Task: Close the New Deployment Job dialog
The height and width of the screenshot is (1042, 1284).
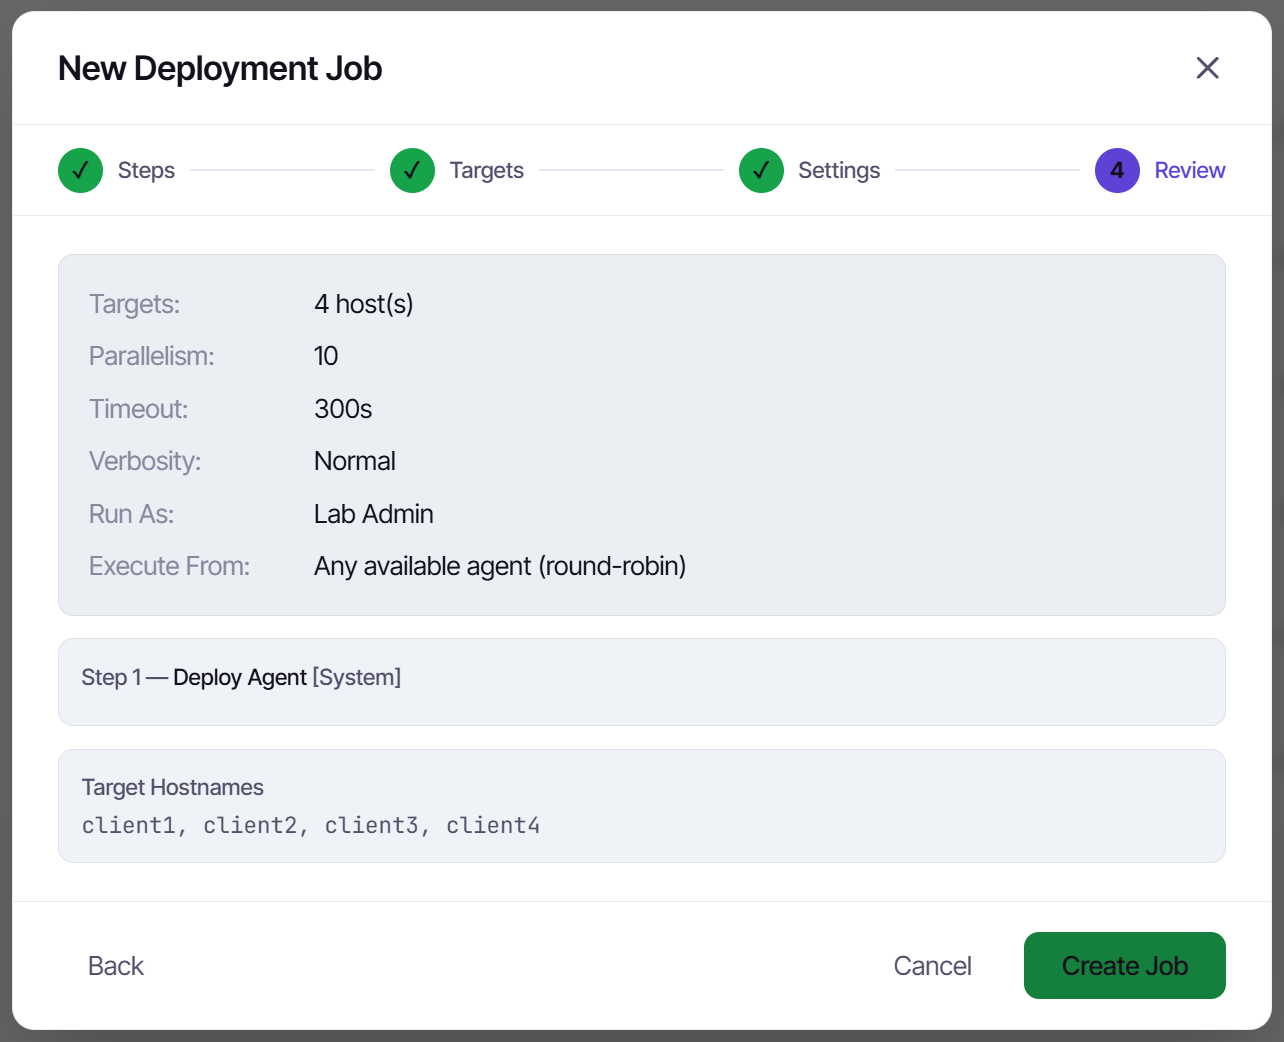Action: [x=1207, y=68]
